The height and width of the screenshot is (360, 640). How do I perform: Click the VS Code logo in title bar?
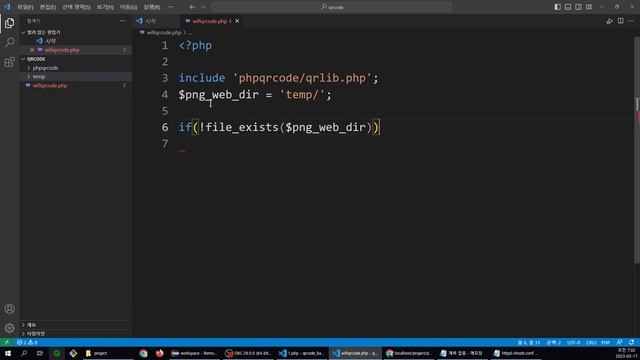coord(7,7)
